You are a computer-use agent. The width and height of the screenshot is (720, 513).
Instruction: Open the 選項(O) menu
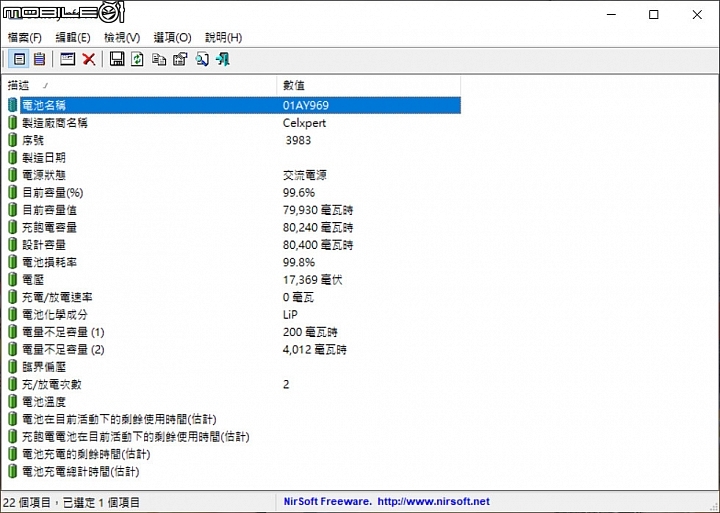coord(172,38)
